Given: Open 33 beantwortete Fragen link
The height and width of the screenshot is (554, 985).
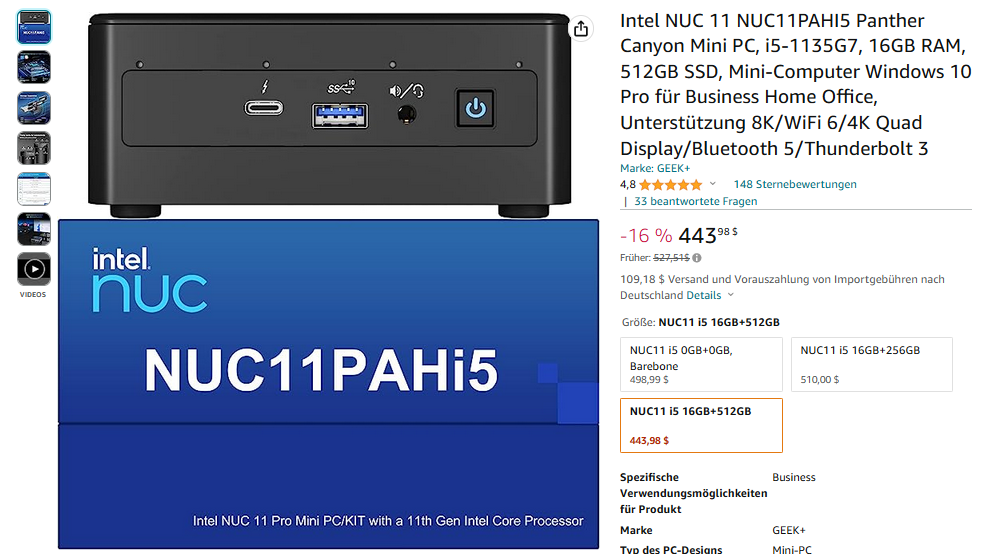Looking at the screenshot, I should (695, 202).
